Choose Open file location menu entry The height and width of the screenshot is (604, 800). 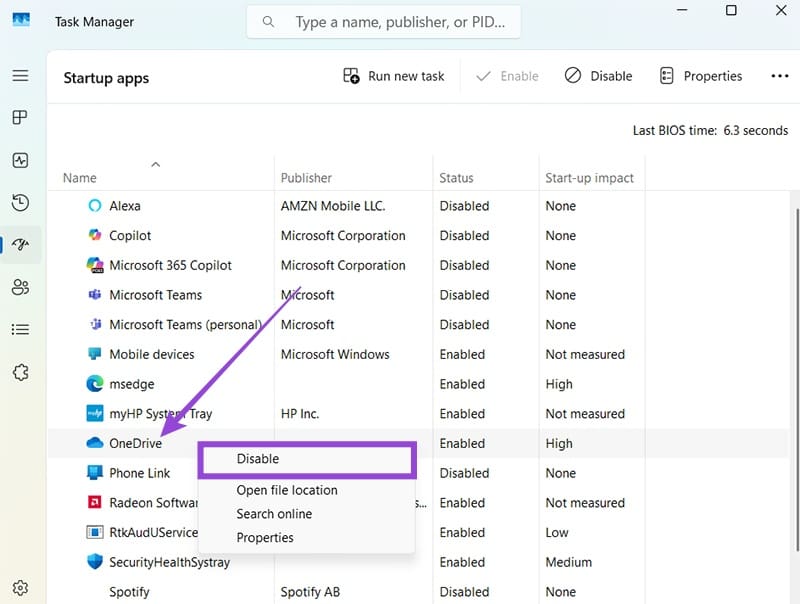pyautogui.click(x=287, y=490)
